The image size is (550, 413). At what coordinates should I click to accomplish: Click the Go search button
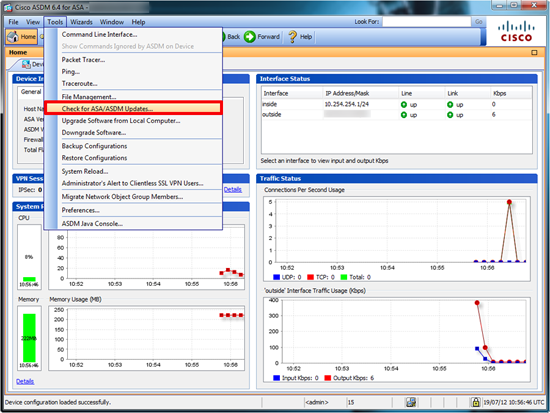478,22
